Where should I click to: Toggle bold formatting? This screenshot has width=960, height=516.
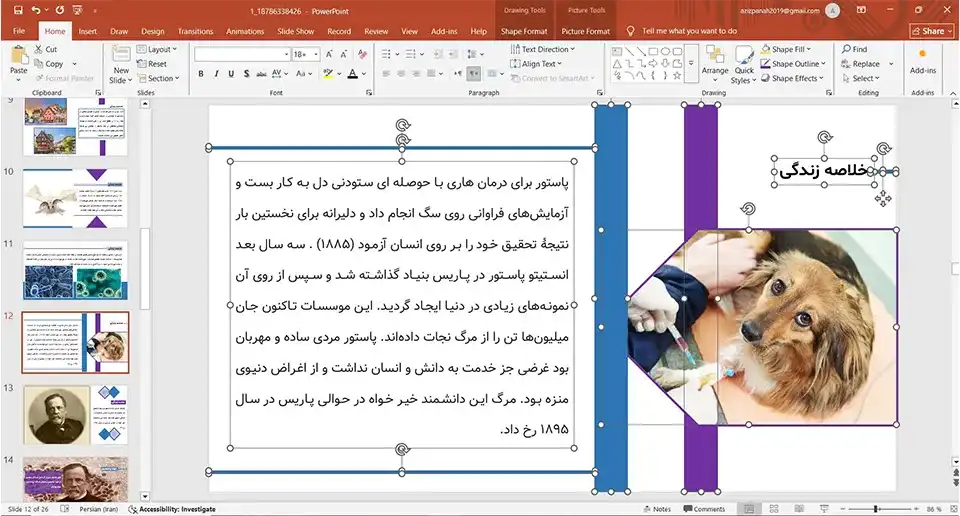201,73
